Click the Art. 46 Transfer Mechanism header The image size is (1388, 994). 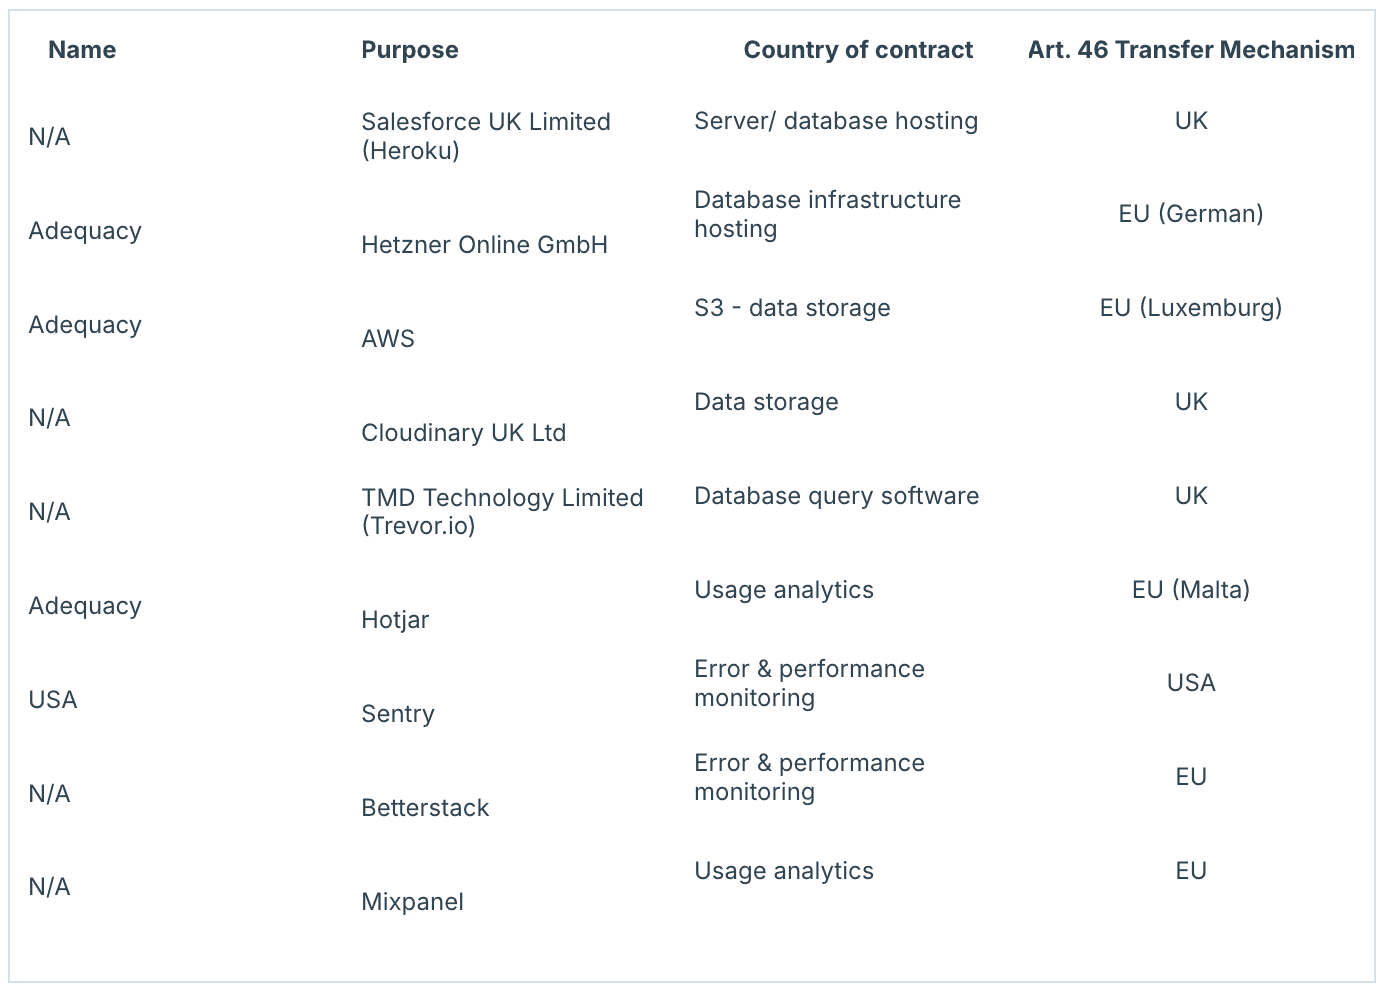pos(1190,50)
